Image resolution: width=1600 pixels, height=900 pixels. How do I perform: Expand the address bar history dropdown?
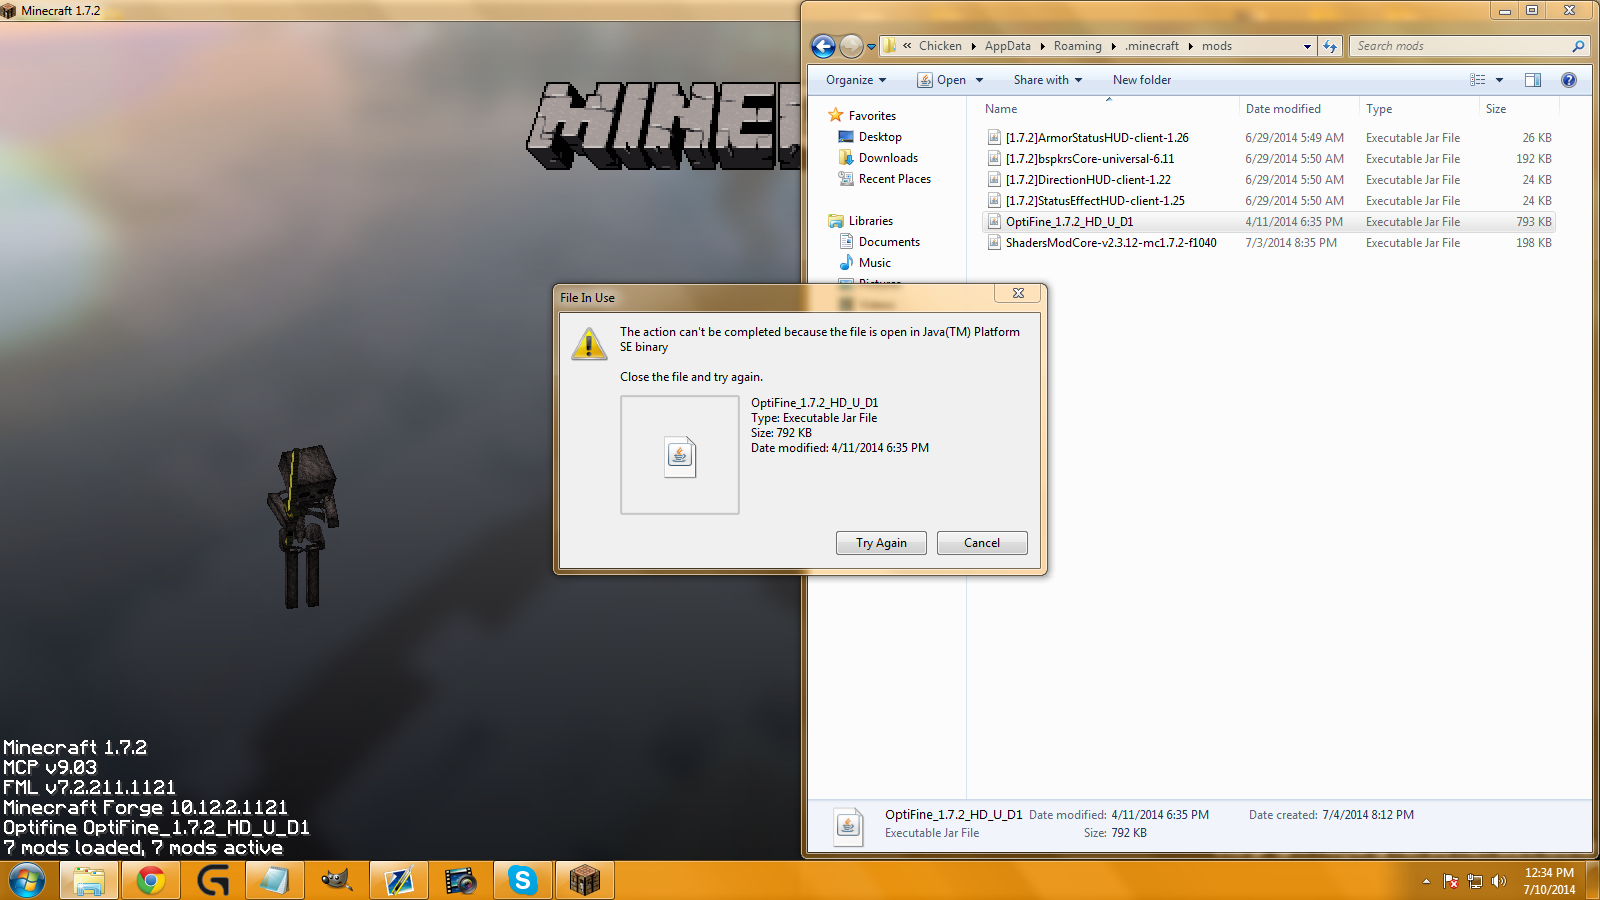(1307, 46)
